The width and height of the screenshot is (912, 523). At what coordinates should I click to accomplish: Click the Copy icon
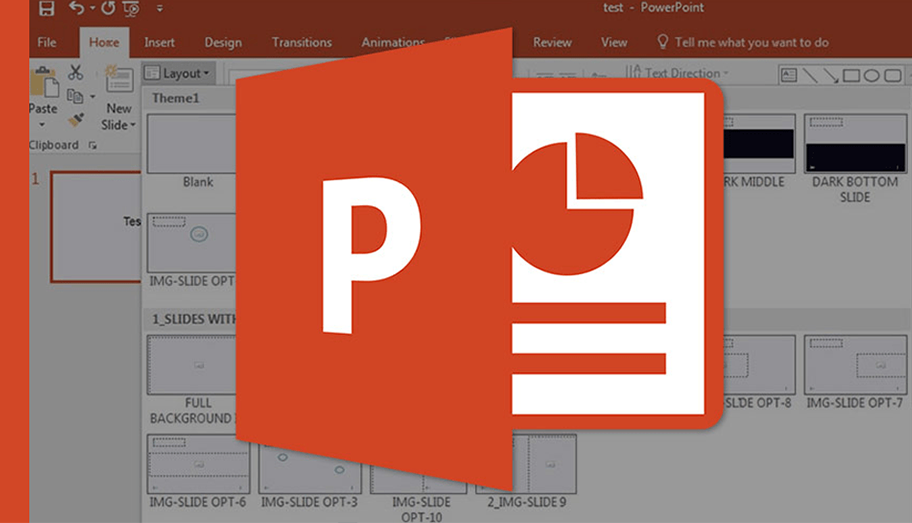pyautogui.click(x=75, y=96)
